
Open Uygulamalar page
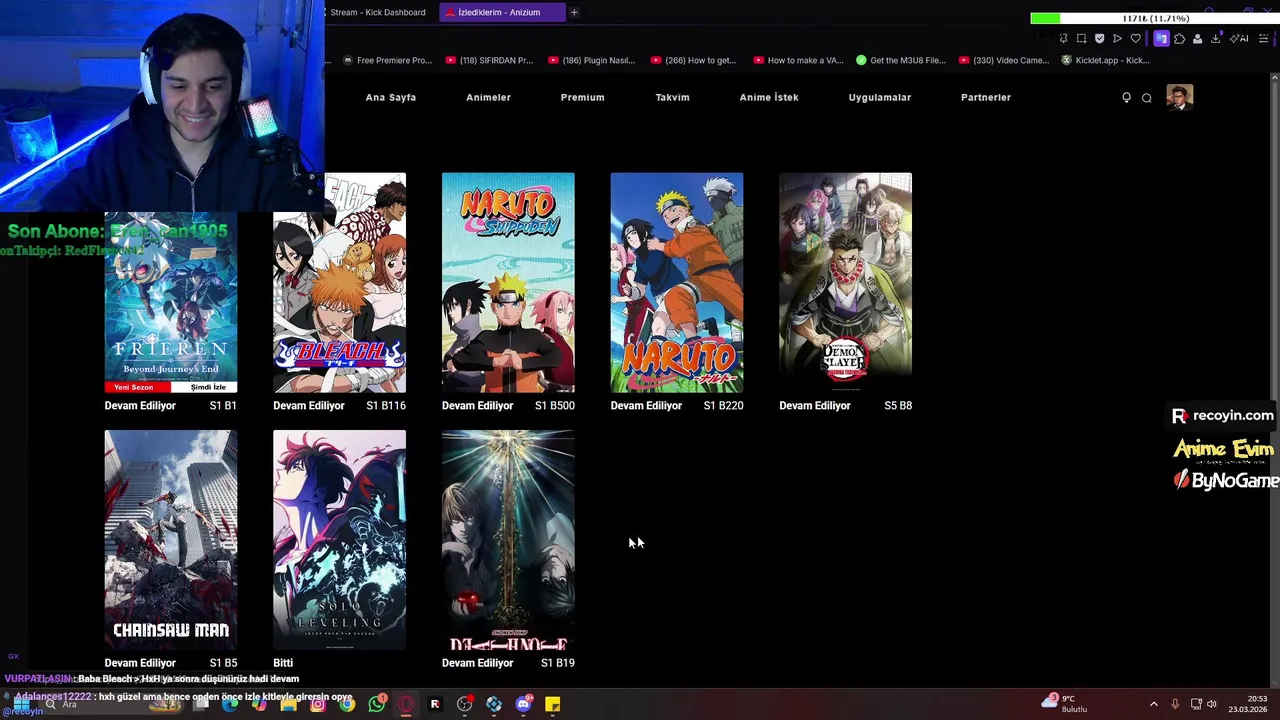[x=879, y=97]
